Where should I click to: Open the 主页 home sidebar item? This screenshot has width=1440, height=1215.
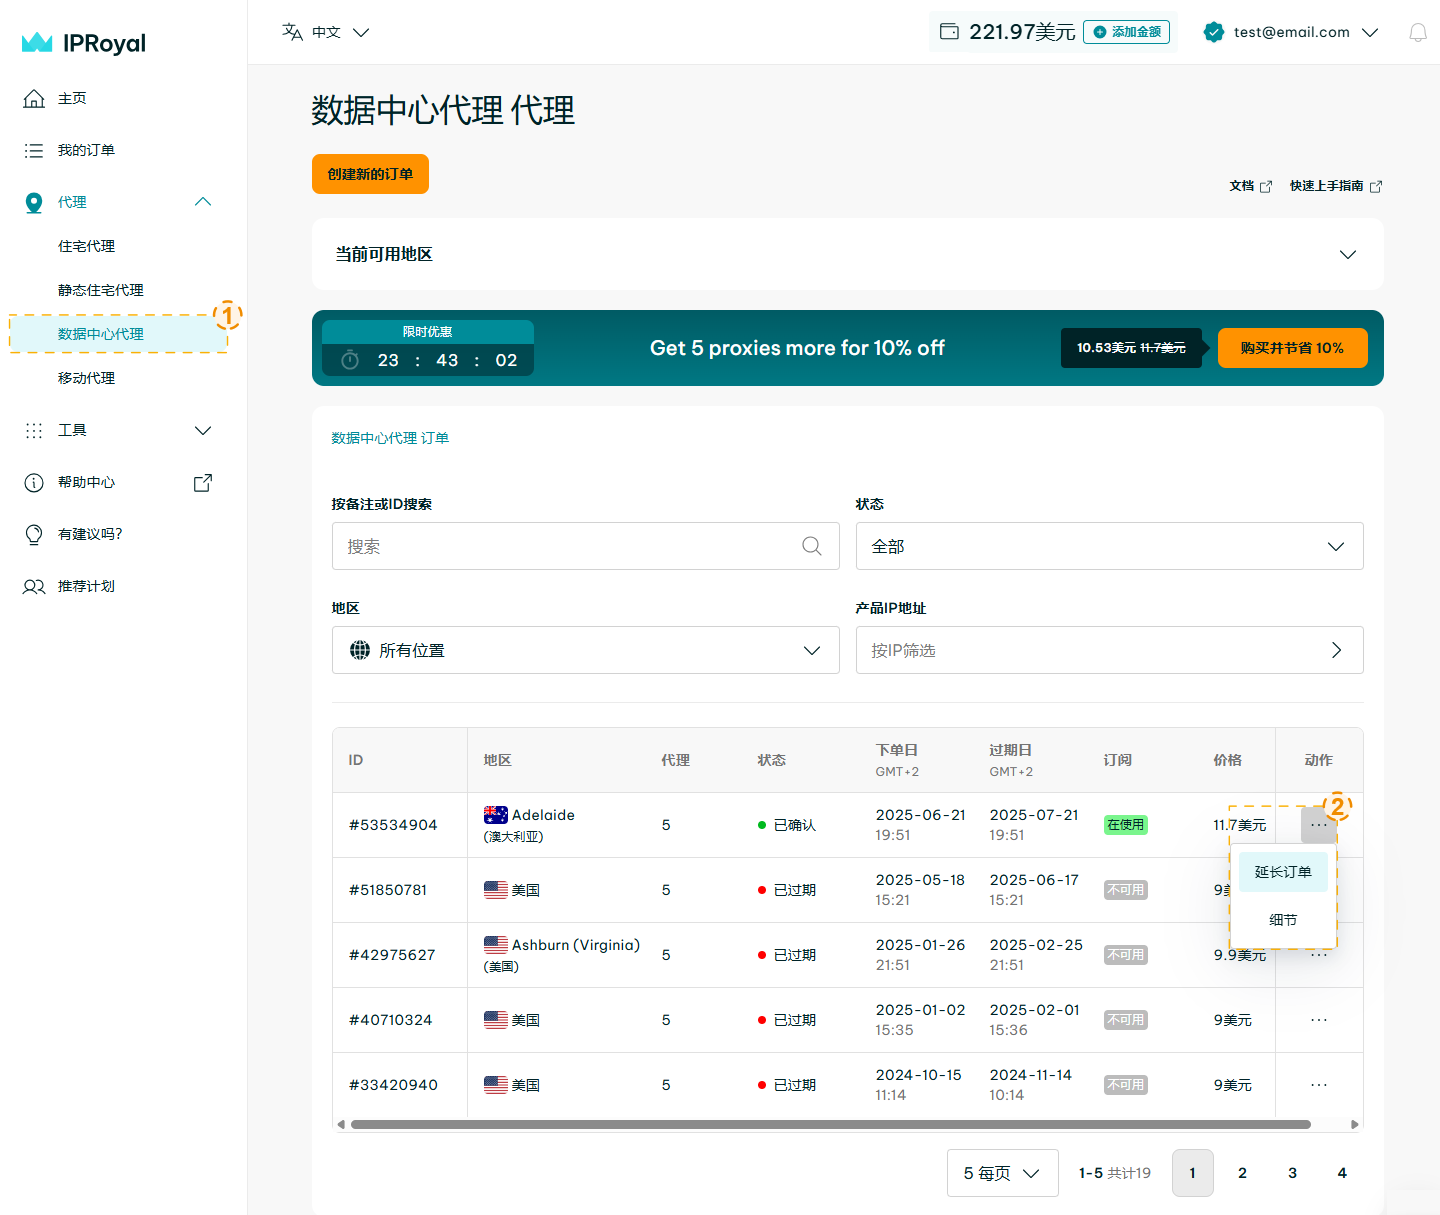tap(72, 98)
